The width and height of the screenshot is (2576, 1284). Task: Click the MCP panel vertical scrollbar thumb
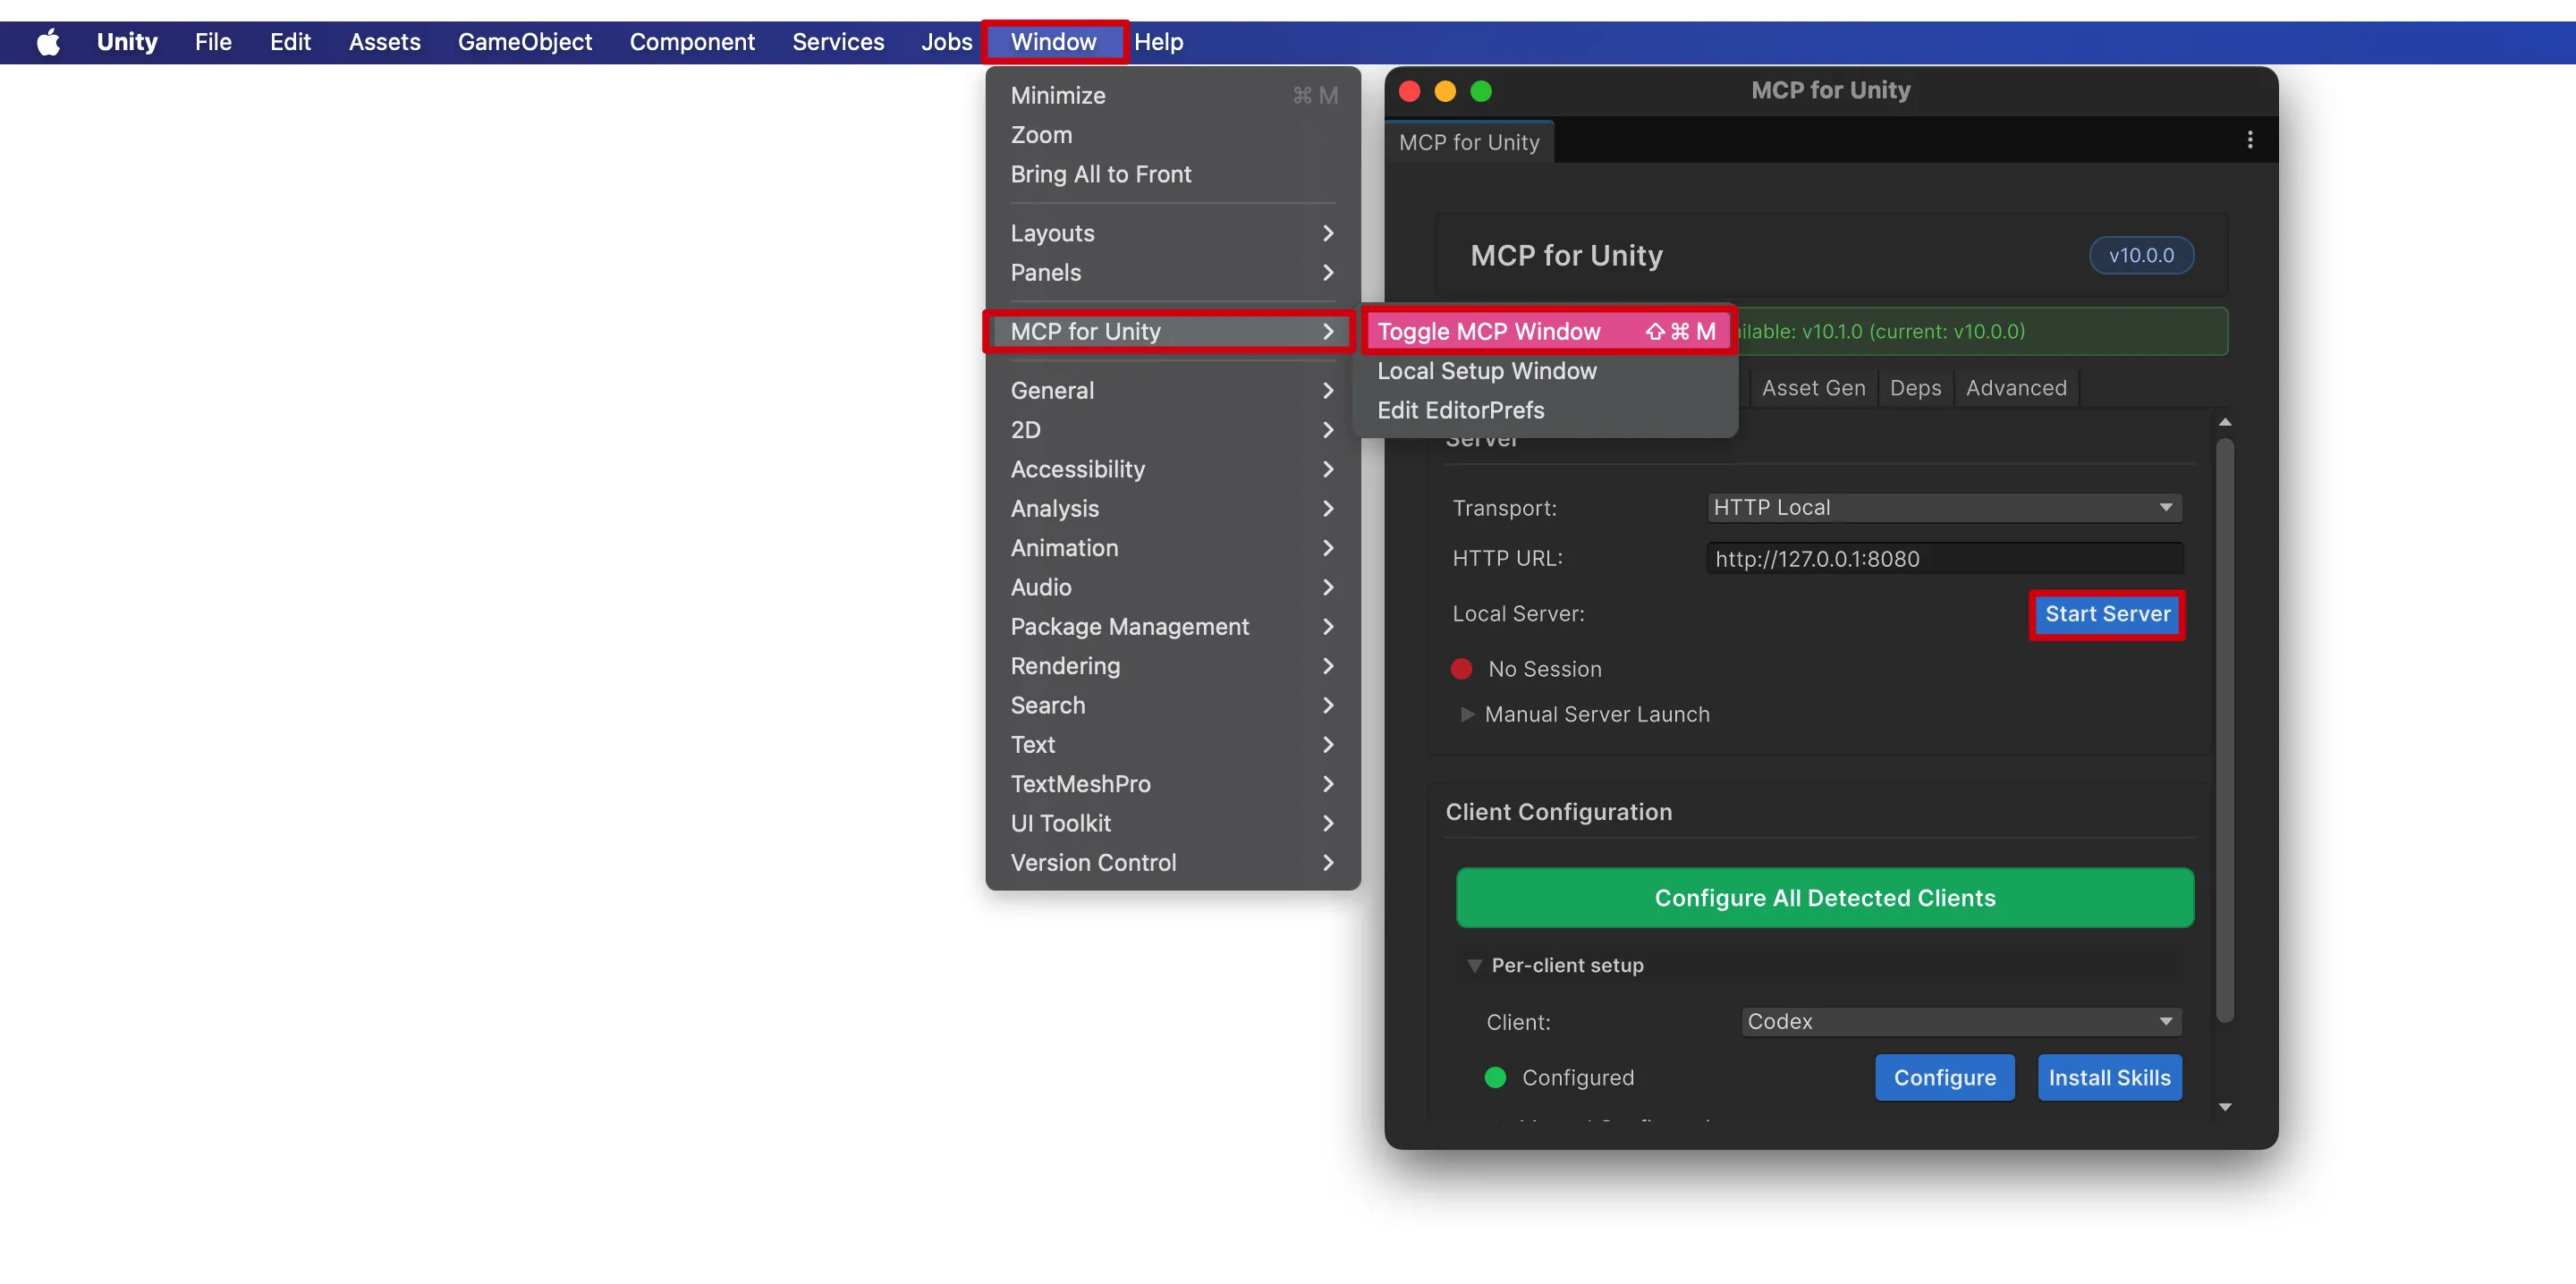click(x=2224, y=731)
